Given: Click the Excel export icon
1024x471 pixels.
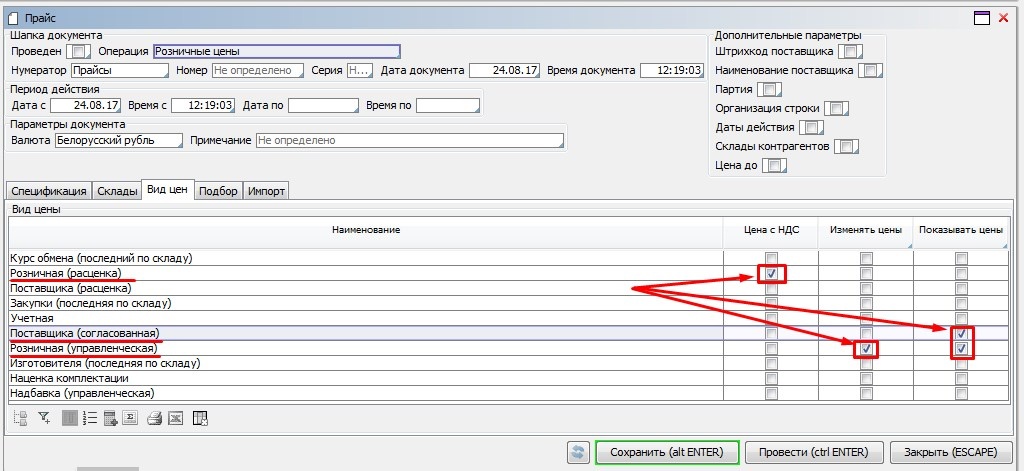Looking at the screenshot, I should click(176, 419).
